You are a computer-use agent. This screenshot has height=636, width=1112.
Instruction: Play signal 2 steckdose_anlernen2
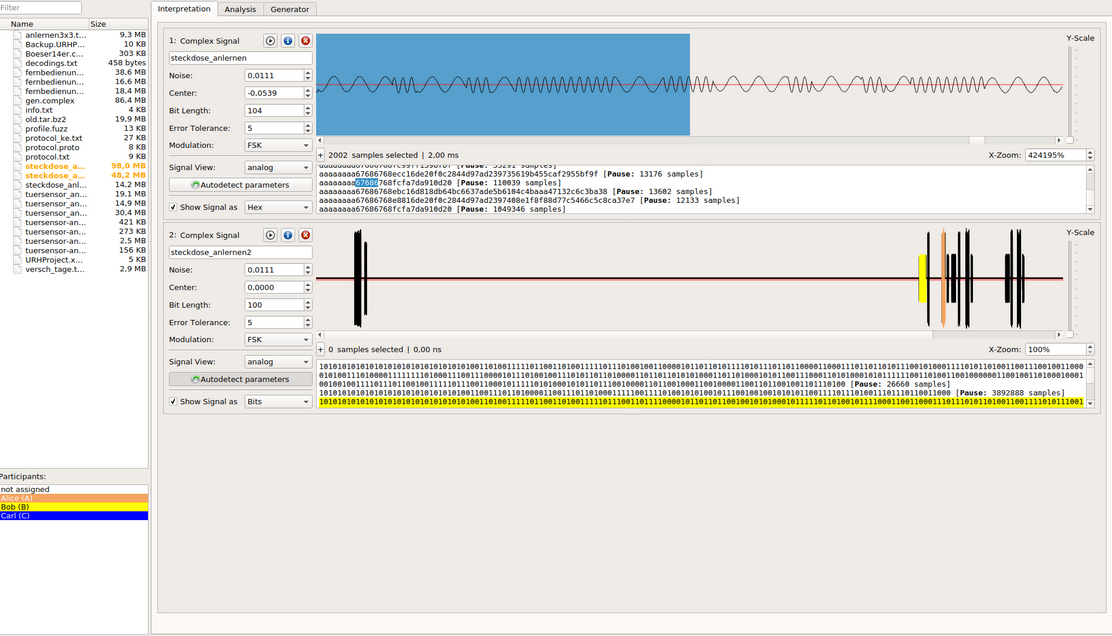click(270, 235)
